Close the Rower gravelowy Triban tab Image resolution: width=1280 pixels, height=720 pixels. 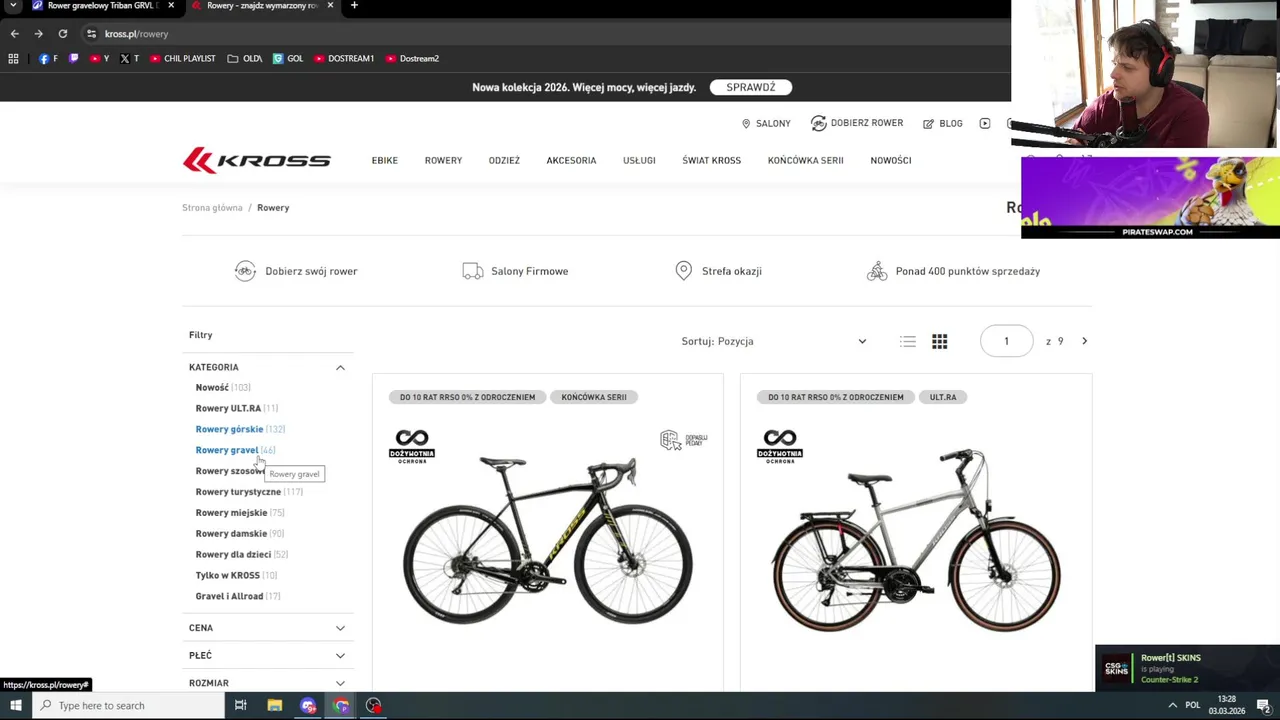(x=171, y=6)
